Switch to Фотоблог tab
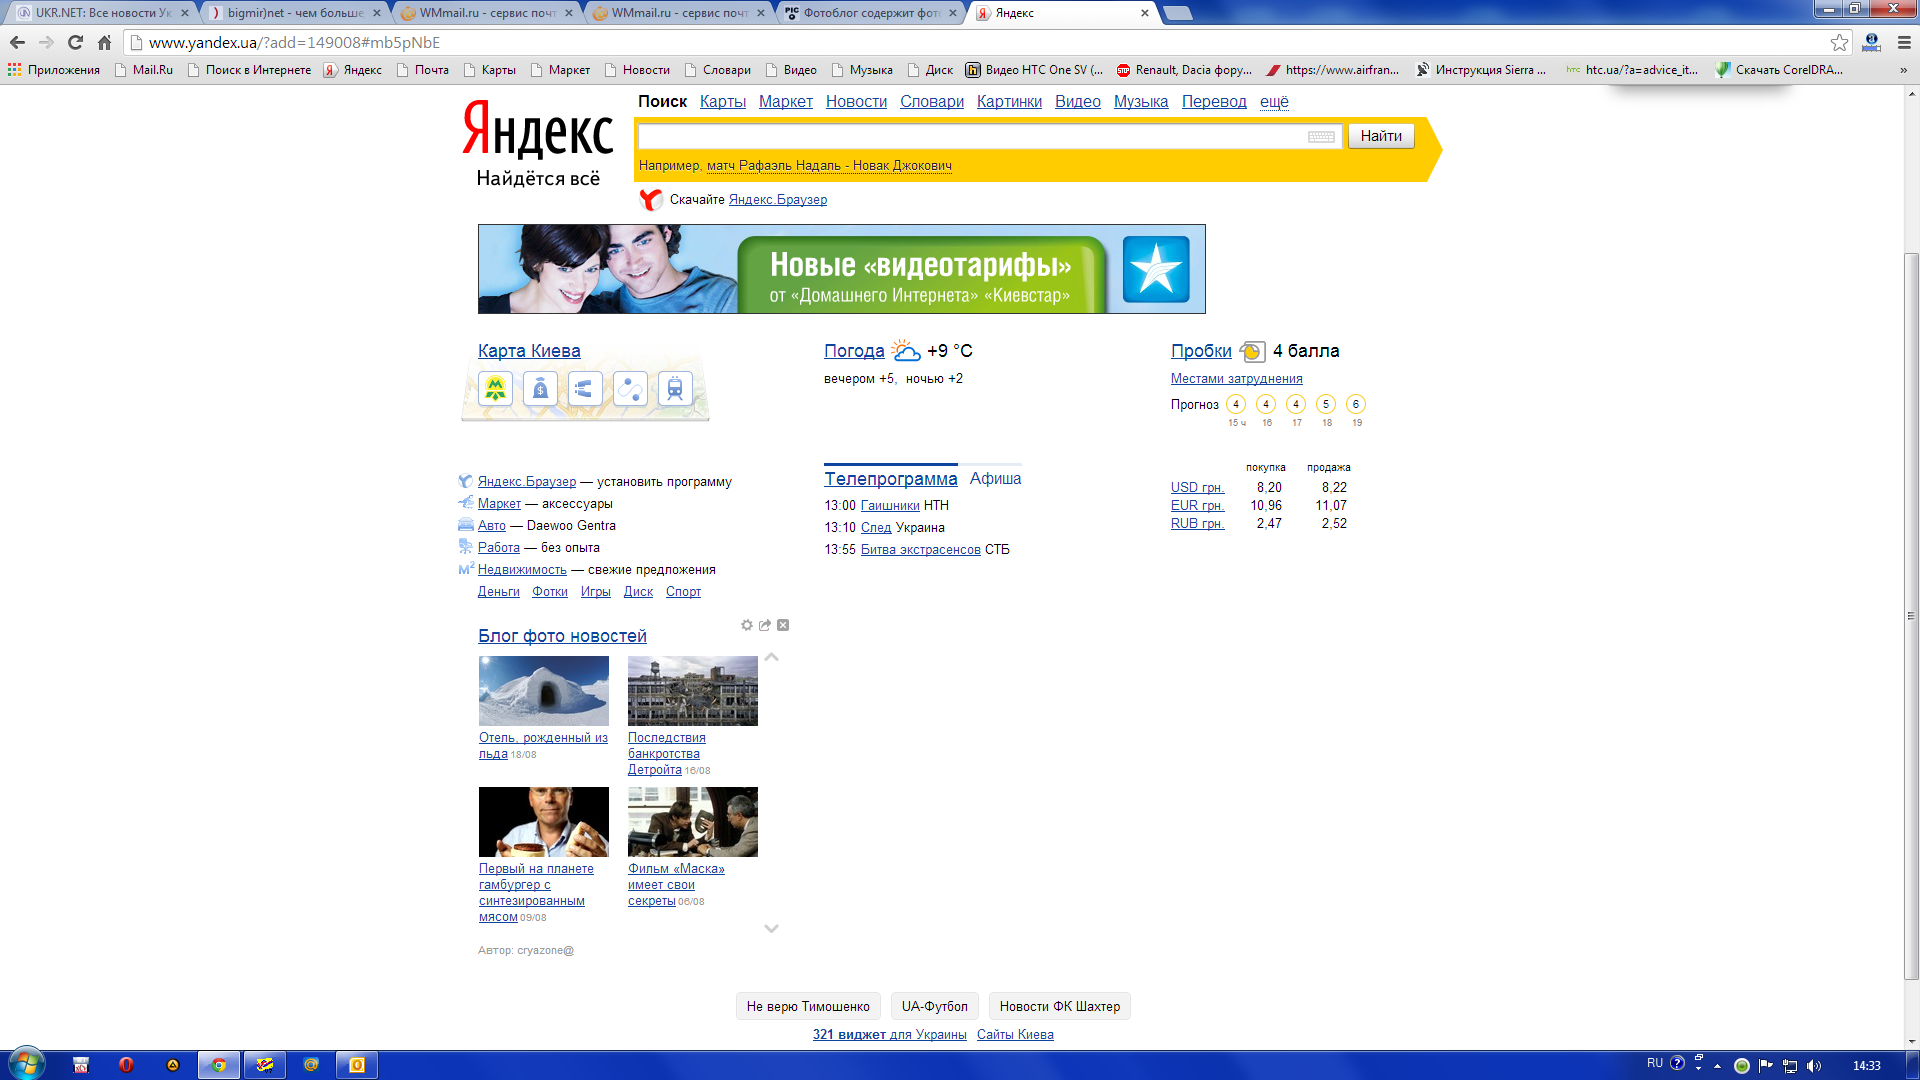 click(872, 13)
